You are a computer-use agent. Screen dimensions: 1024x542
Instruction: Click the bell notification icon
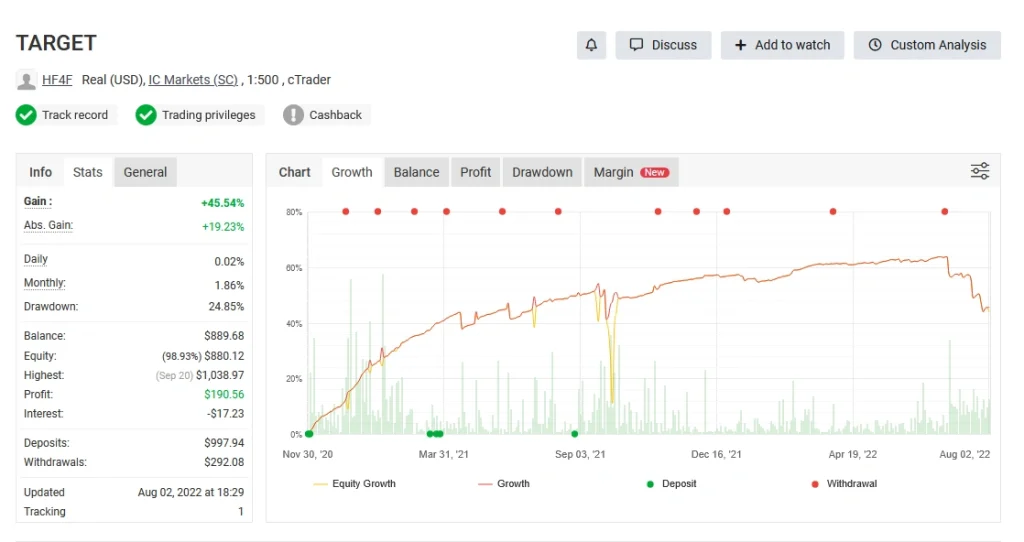[591, 45]
